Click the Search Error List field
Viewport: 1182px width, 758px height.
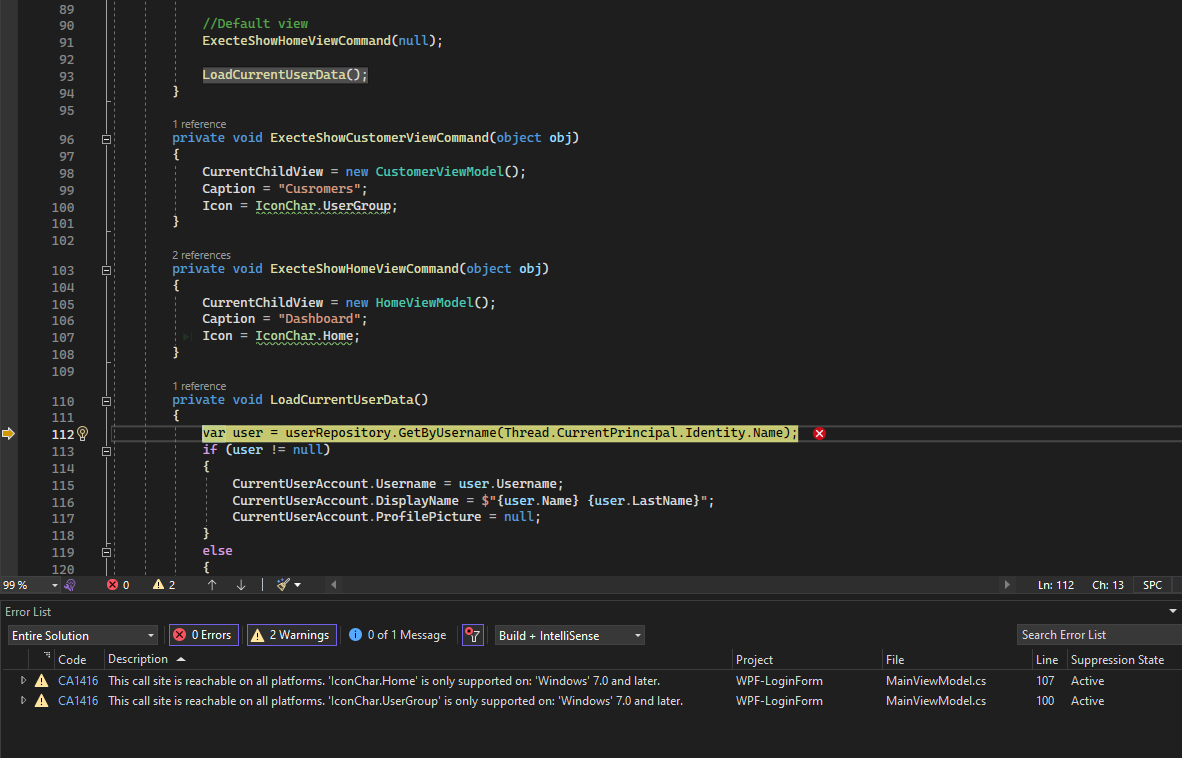tap(1096, 635)
